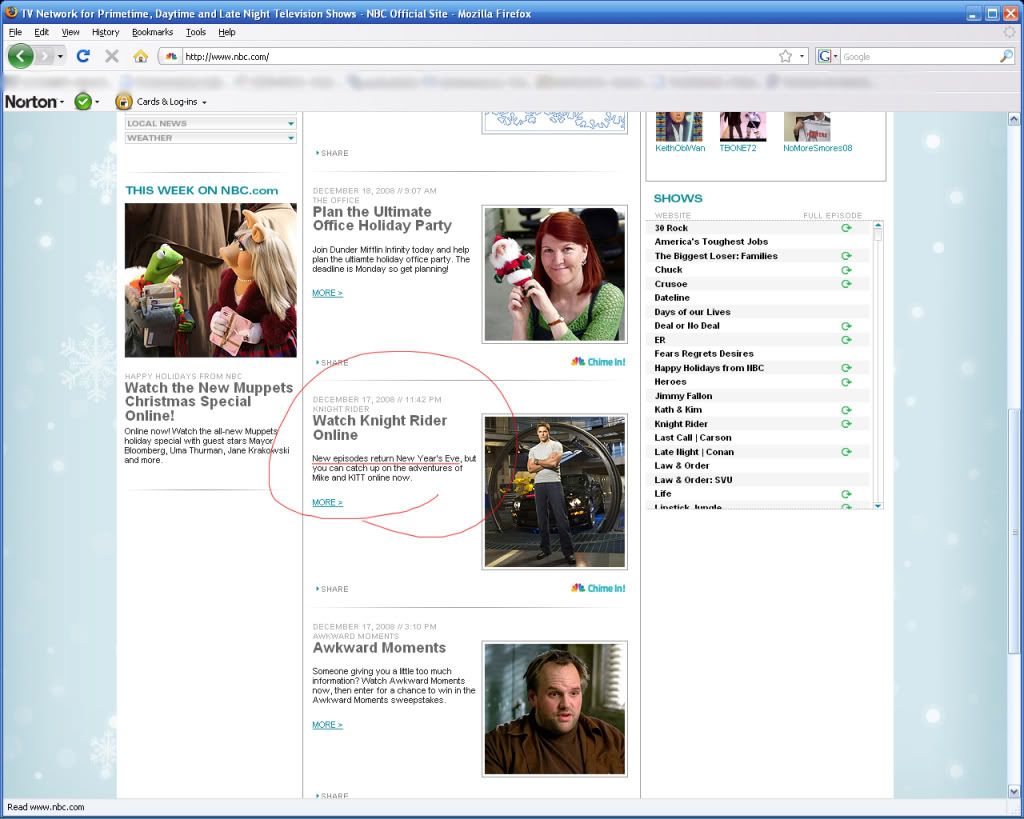Open the View menu
Image resolution: width=1024 pixels, height=819 pixels.
(70, 32)
